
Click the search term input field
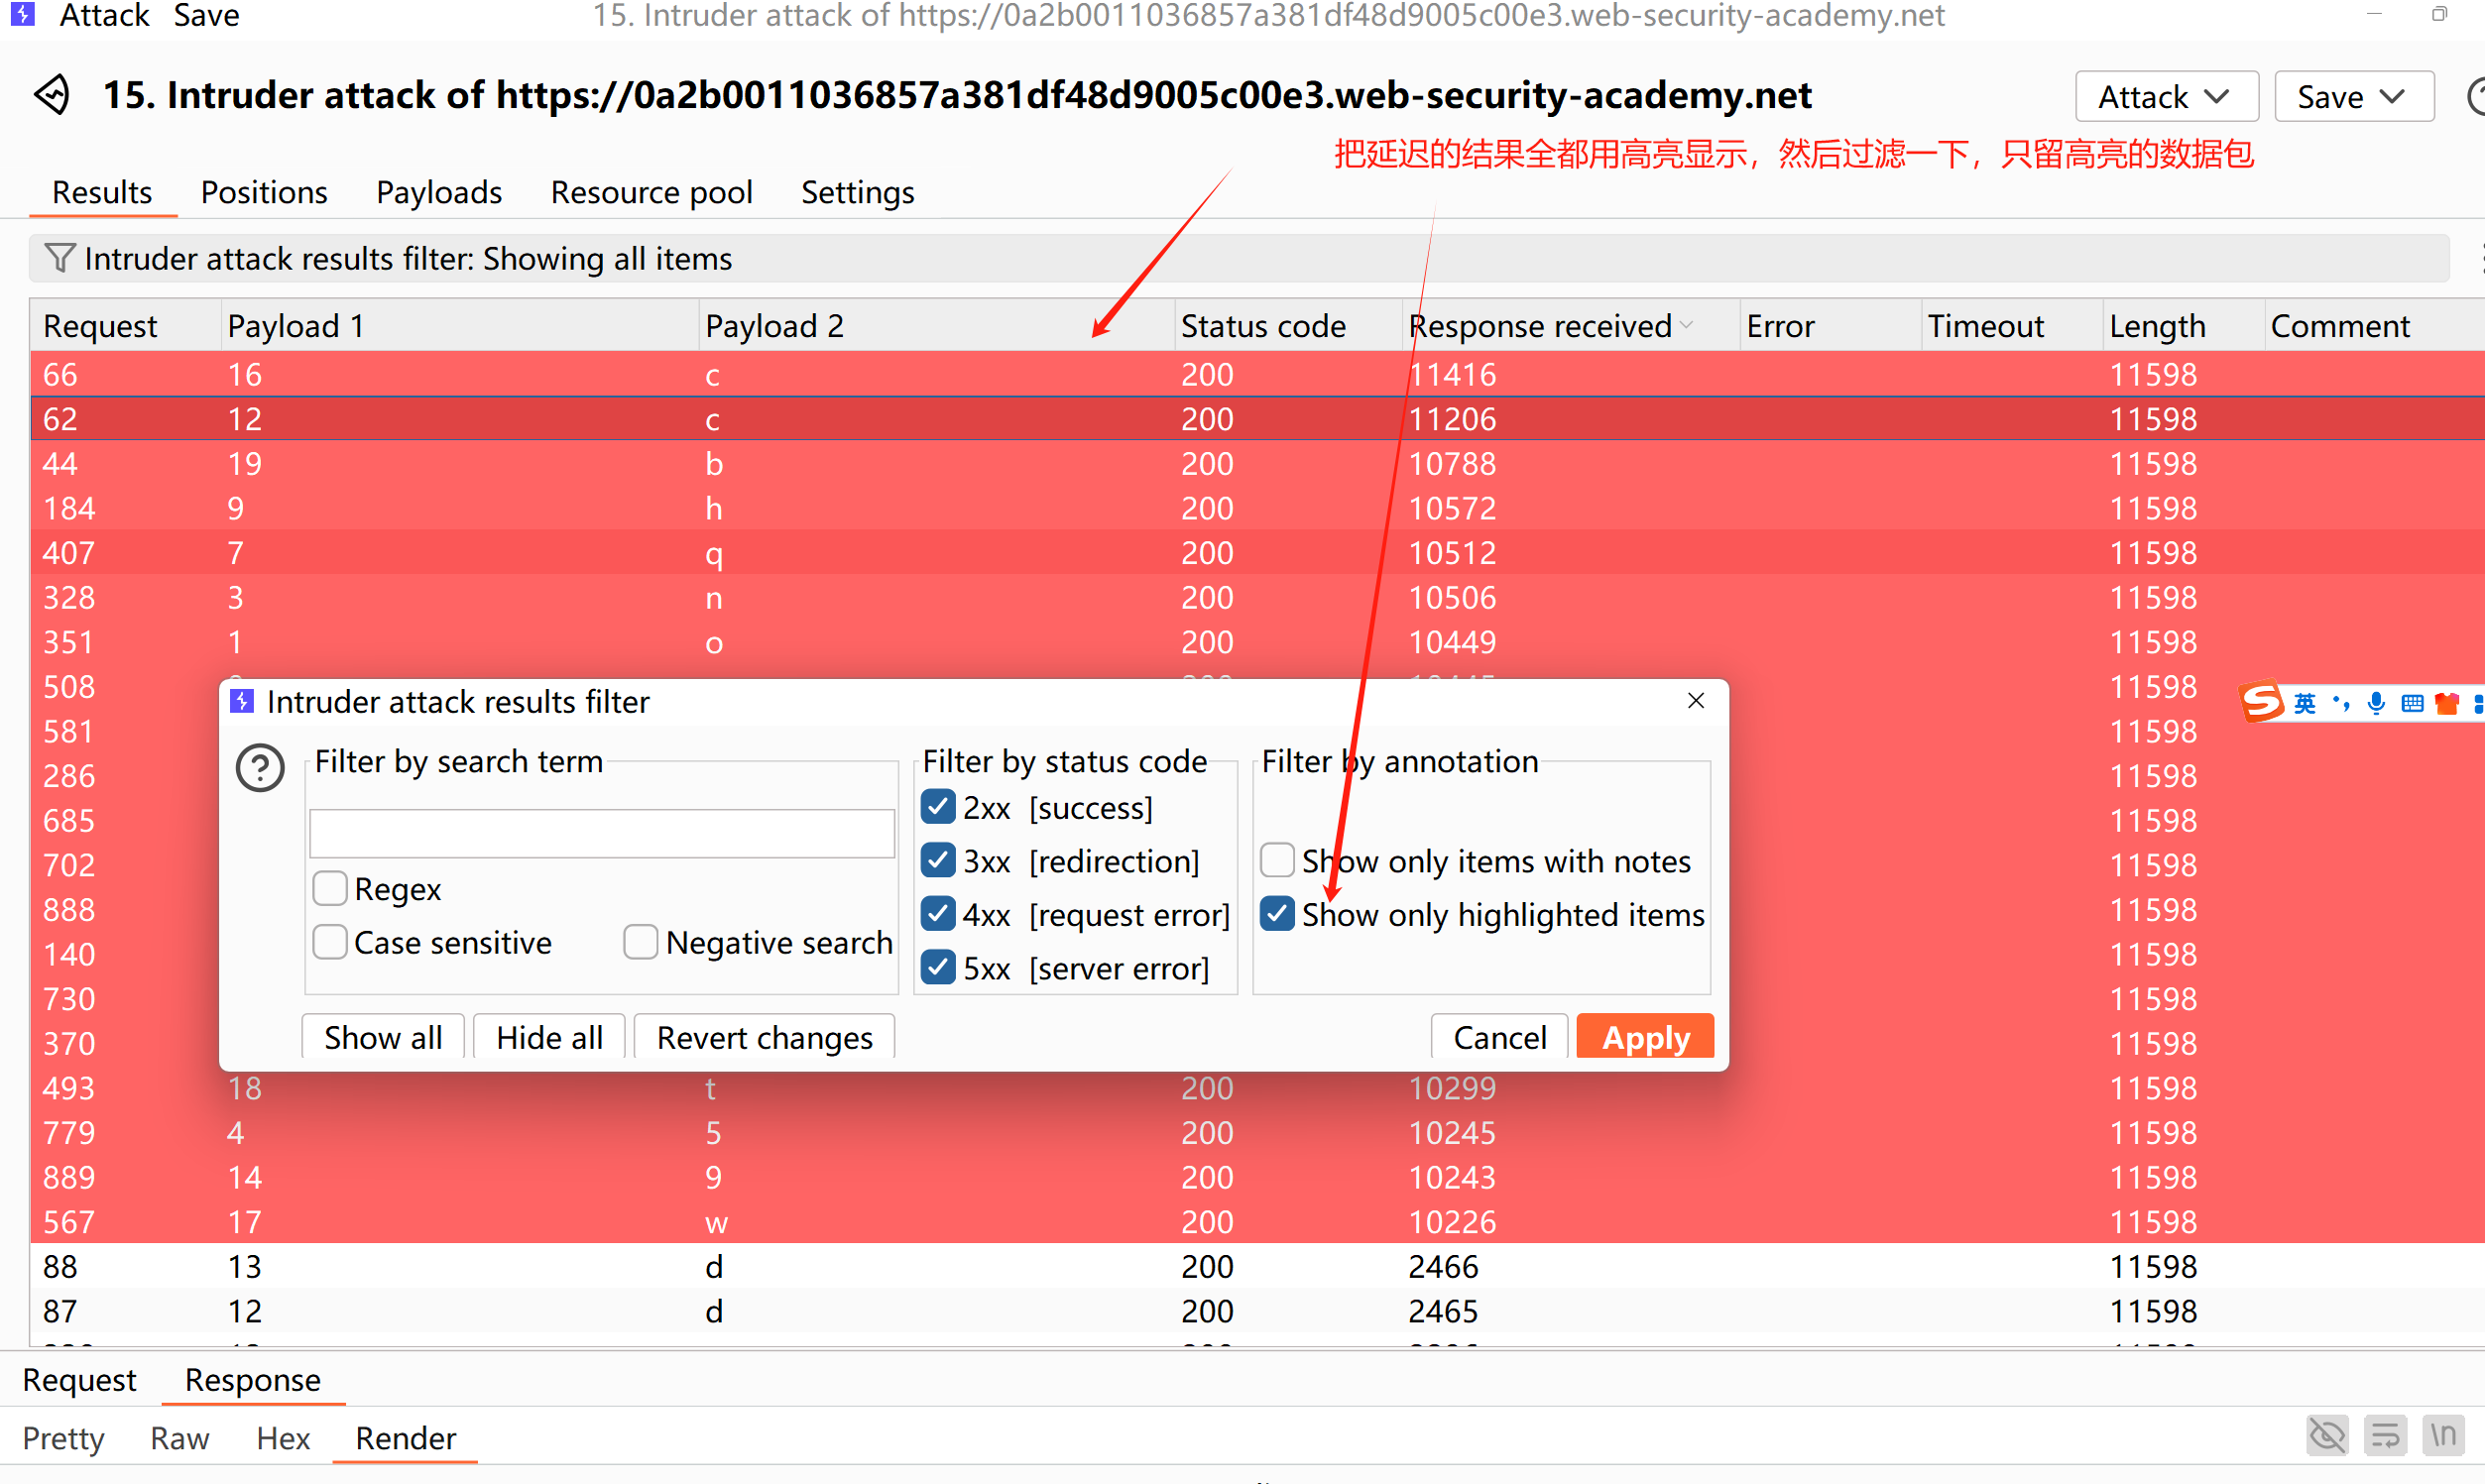coord(601,833)
